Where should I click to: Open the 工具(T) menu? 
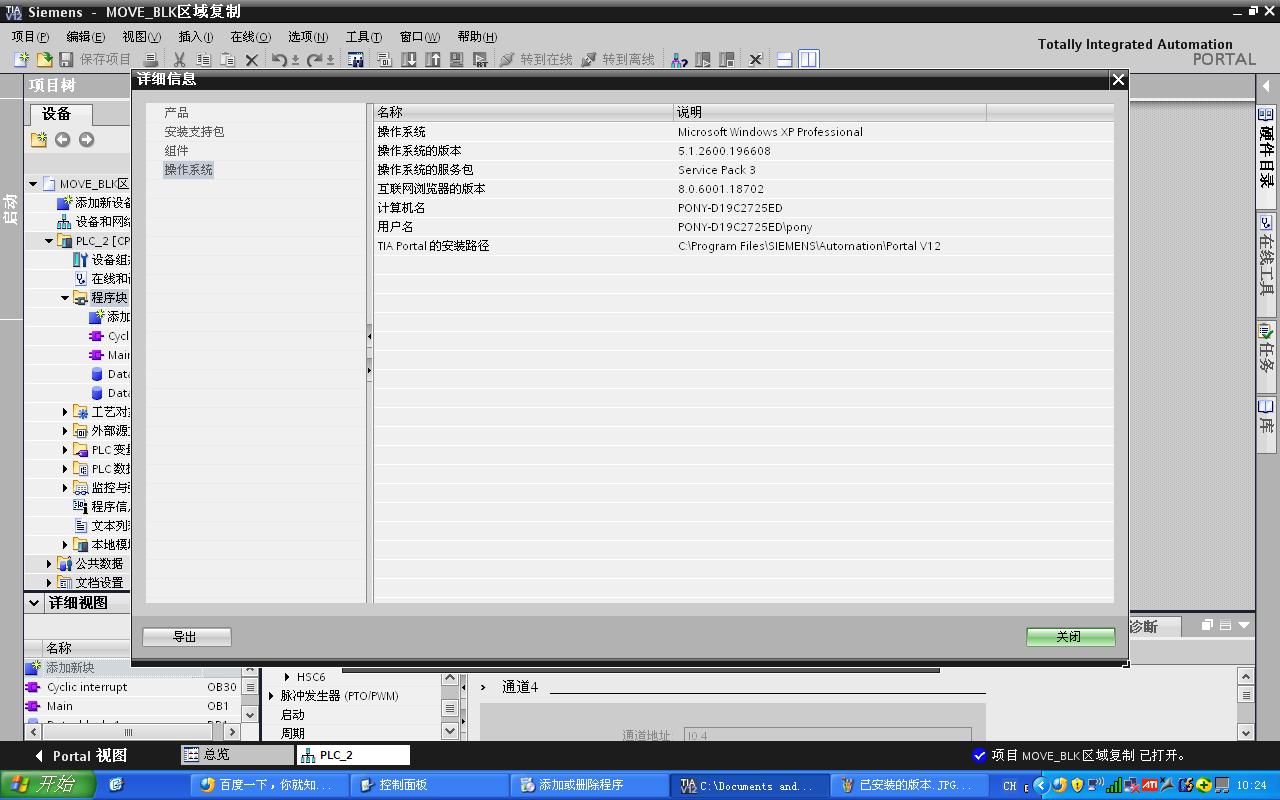coord(364,37)
